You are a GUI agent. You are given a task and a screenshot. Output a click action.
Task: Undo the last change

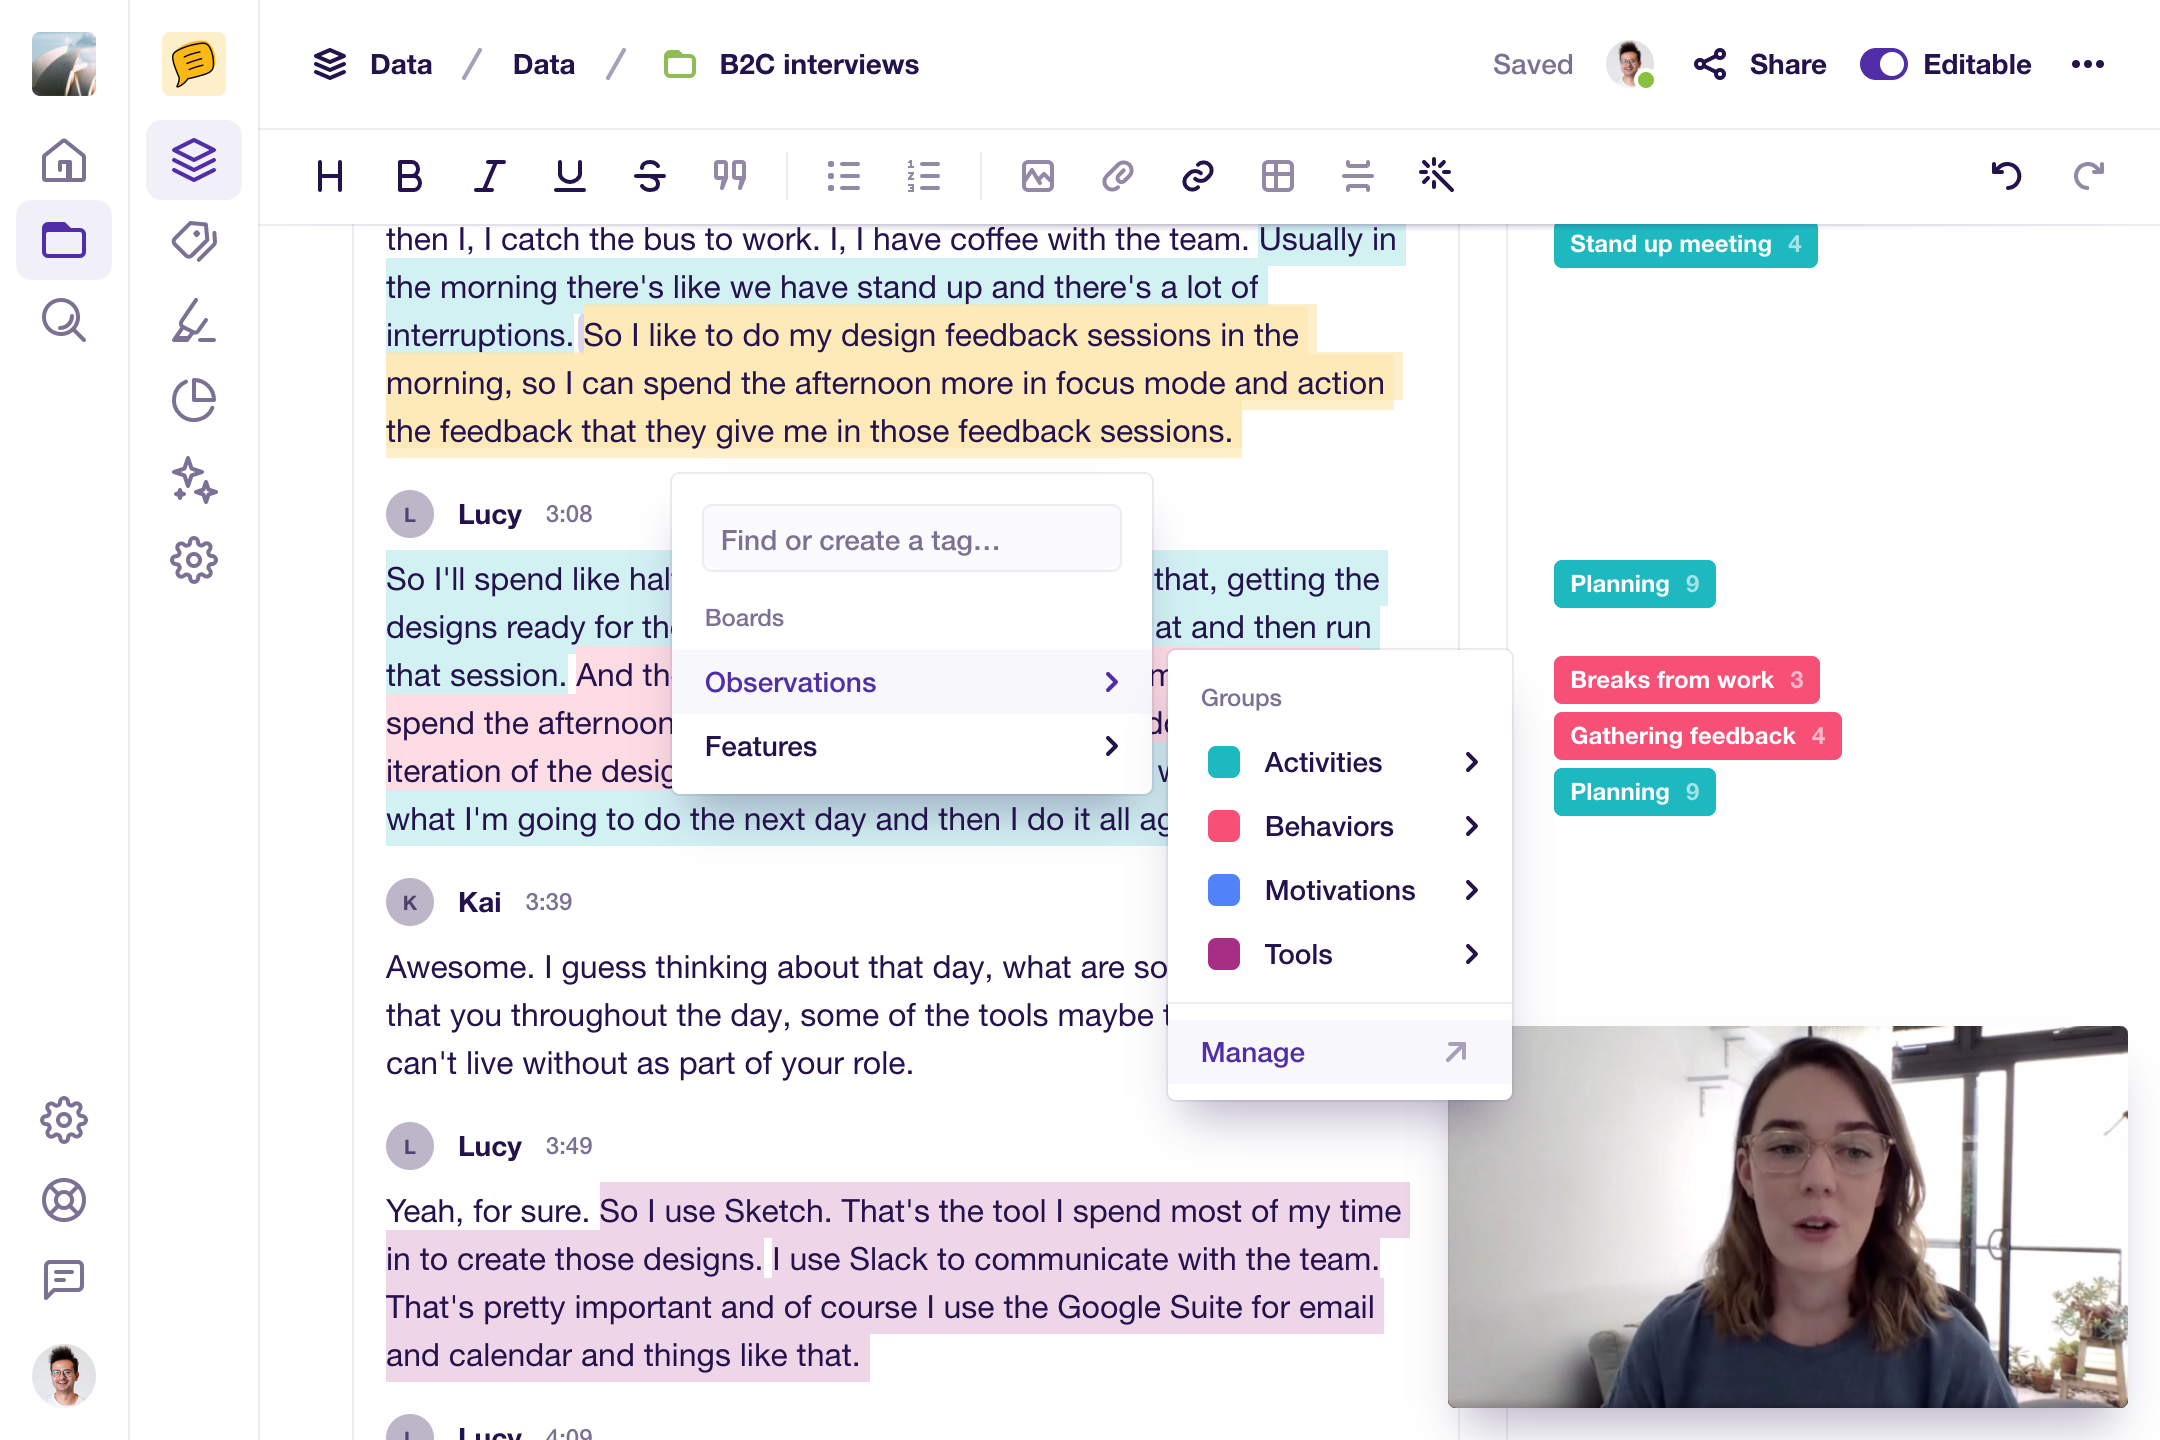point(2009,176)
